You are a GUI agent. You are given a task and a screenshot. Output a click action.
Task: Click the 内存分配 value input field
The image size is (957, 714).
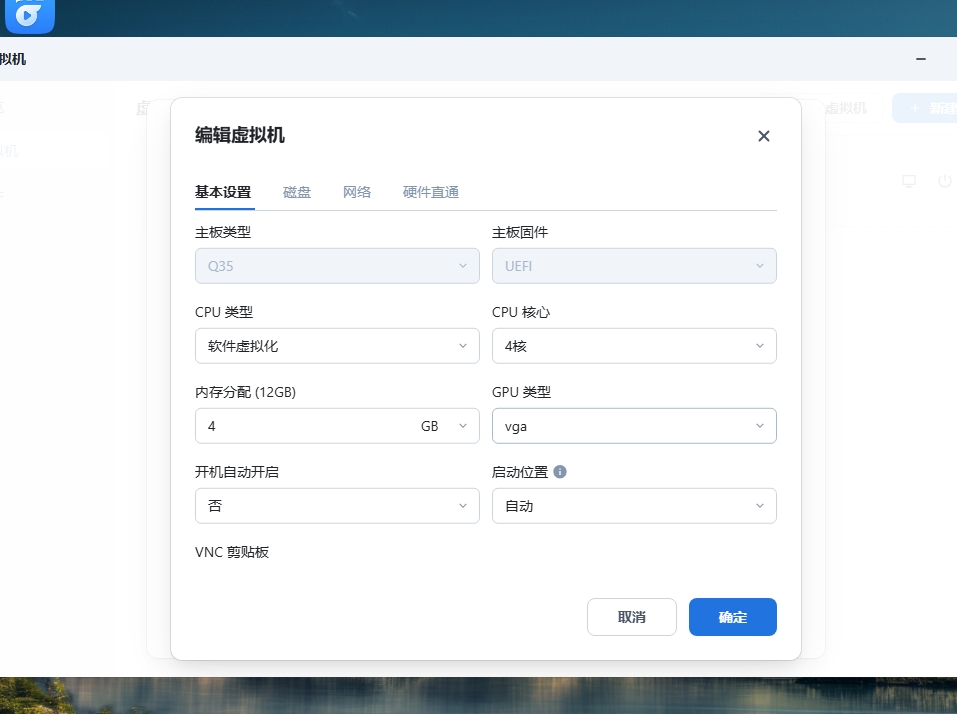coord(300,426)
